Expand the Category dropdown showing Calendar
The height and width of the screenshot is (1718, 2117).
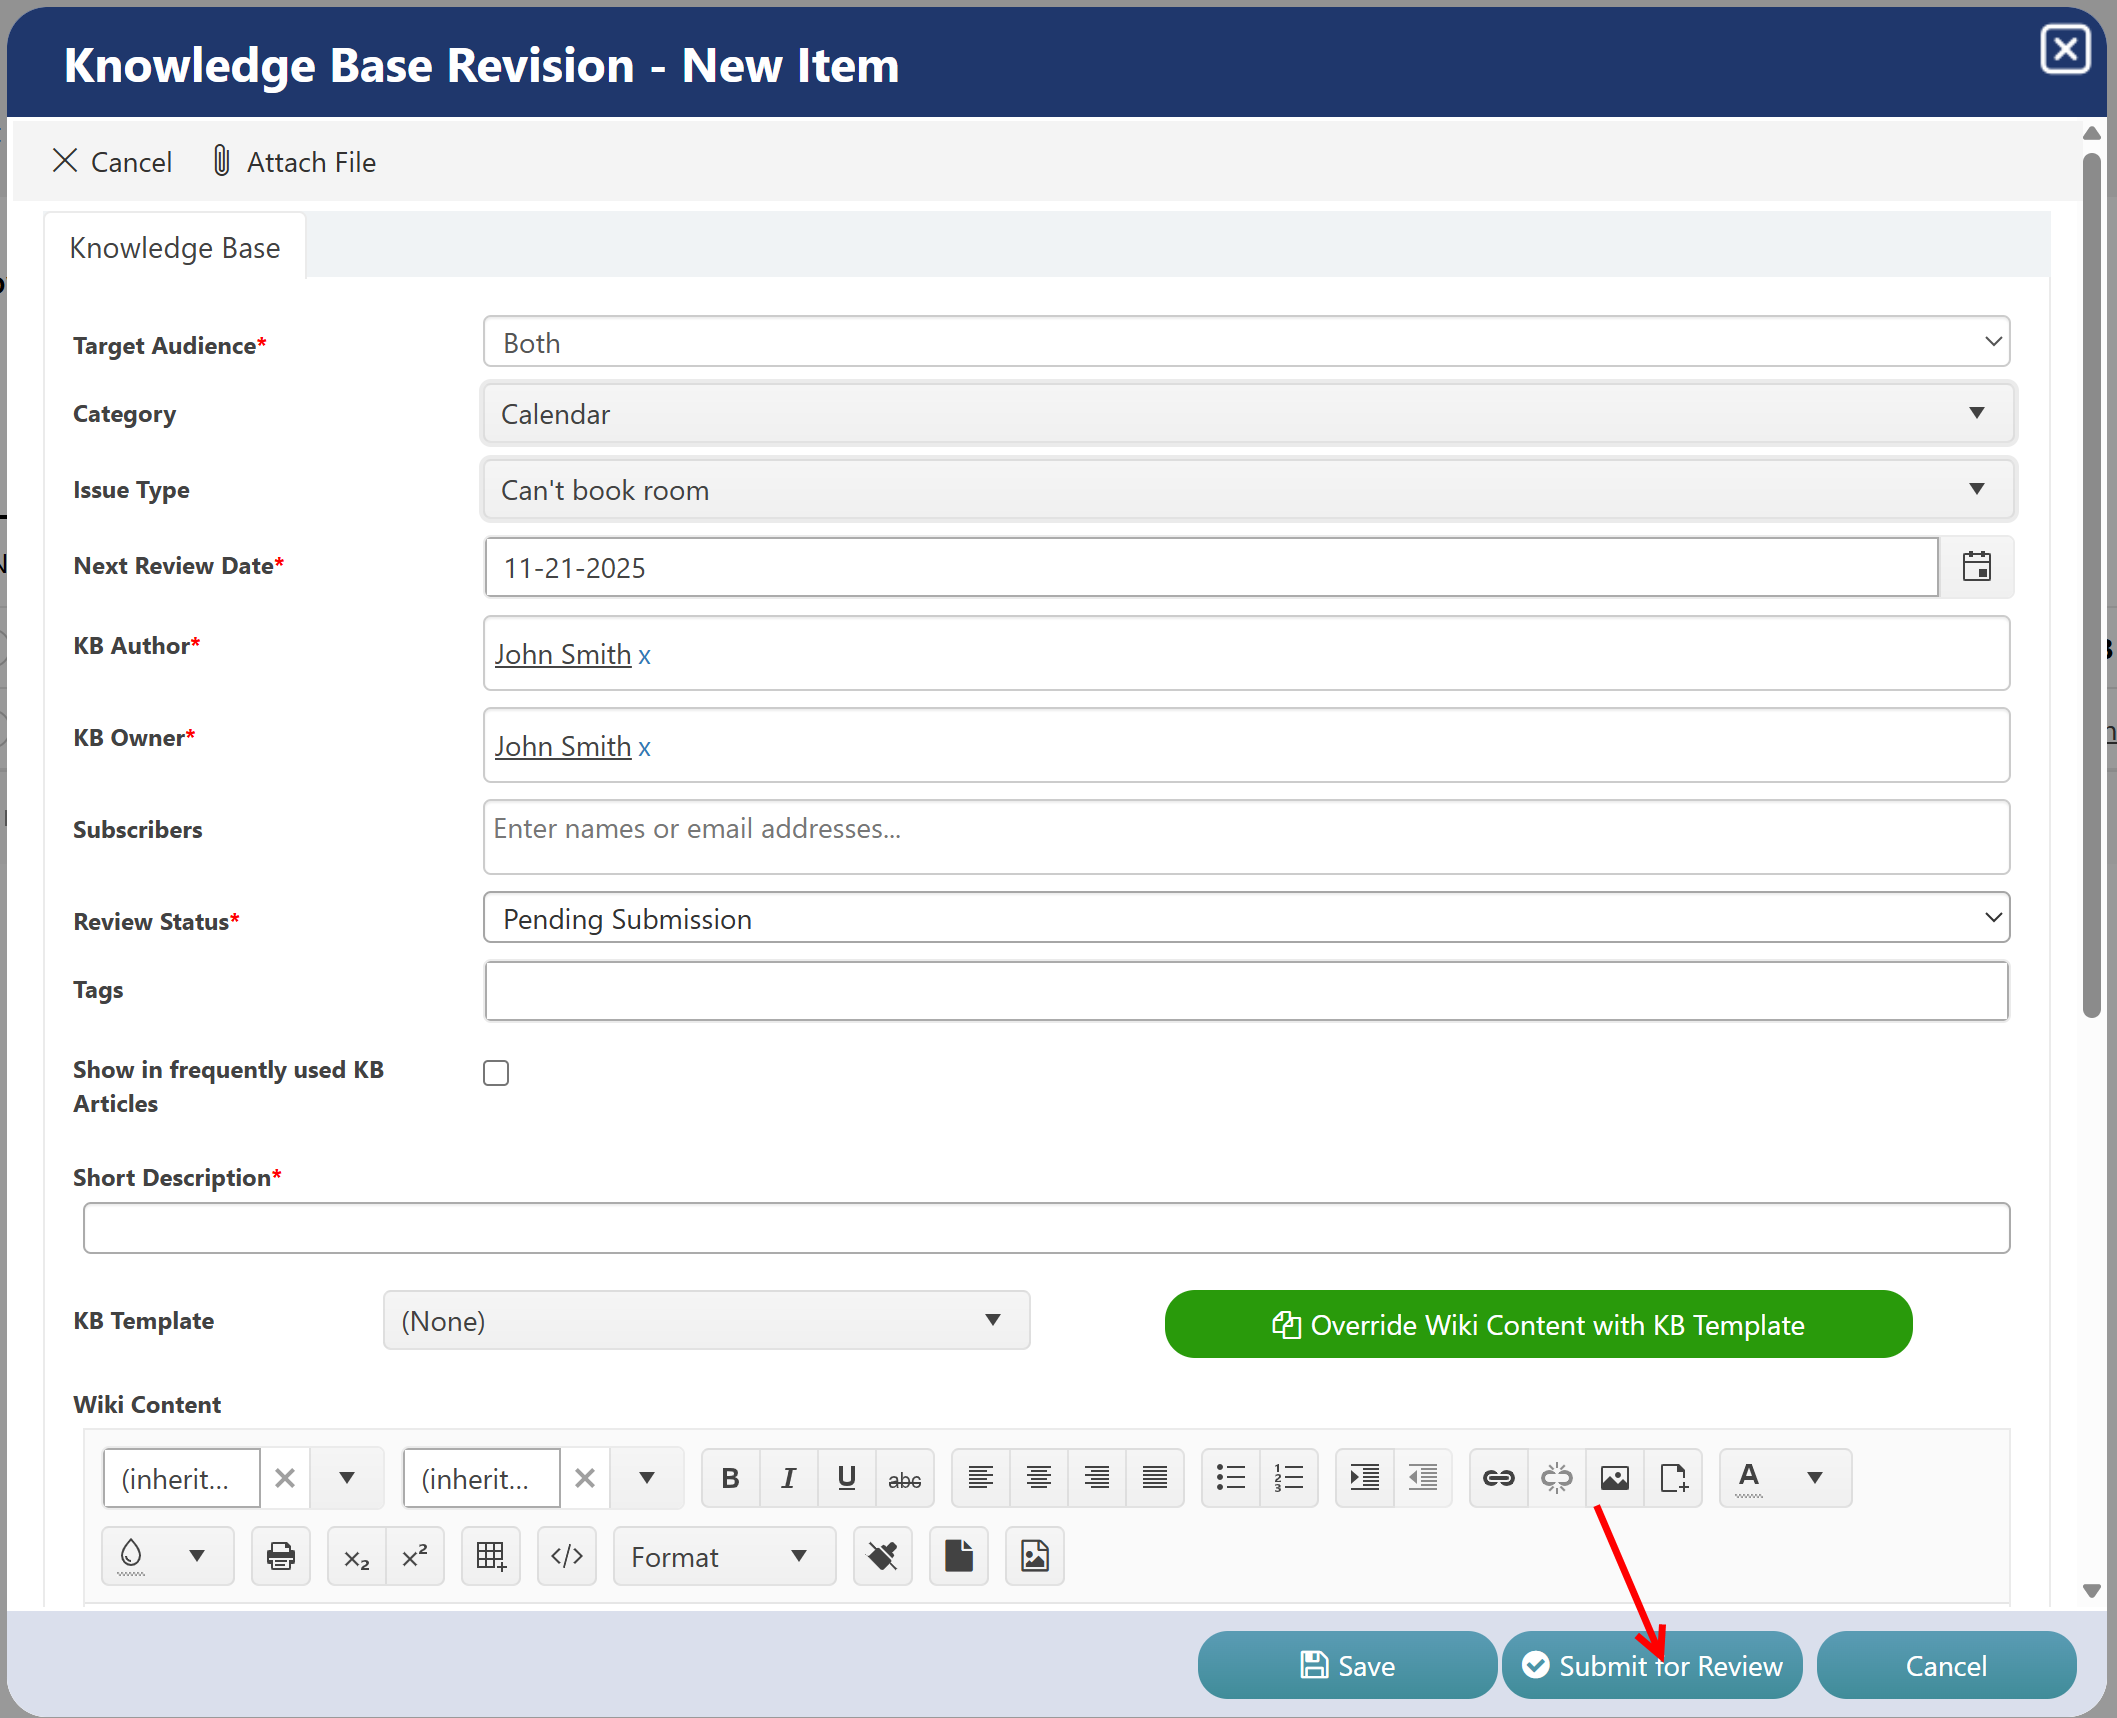pyautogui.click(x=1247, y=414)
